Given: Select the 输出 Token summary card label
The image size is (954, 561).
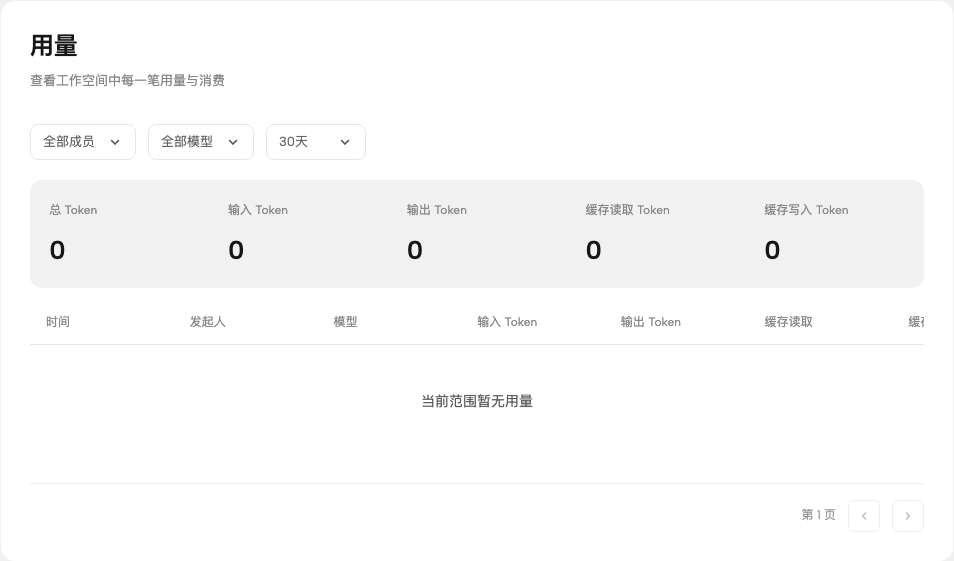Looking at the screenshot, I should [x=437, y=210].
